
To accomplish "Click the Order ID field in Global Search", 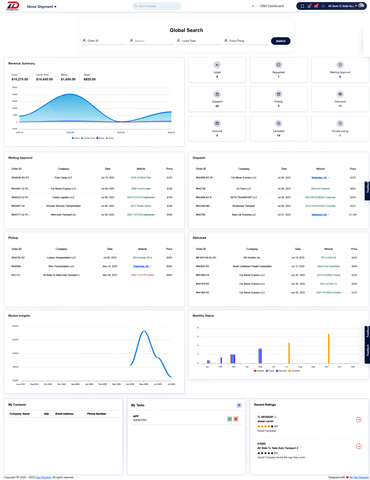I will pos(104,41).
